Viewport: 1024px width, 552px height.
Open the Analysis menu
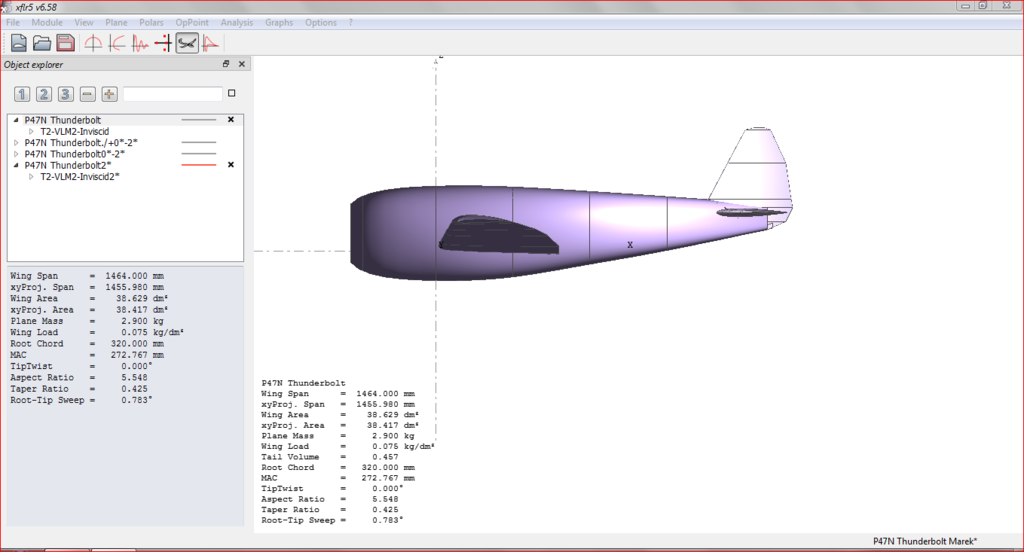[236, 22]
